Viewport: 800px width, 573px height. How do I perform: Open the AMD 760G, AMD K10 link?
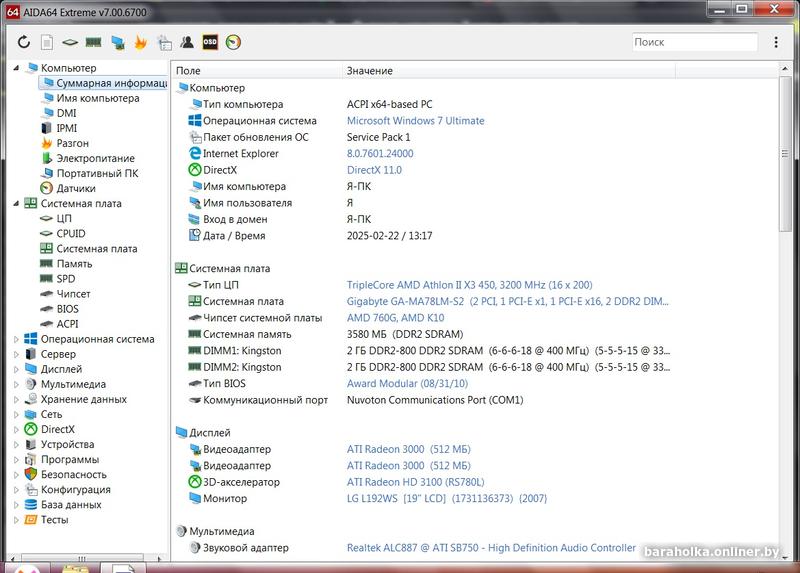pos(395,317)
